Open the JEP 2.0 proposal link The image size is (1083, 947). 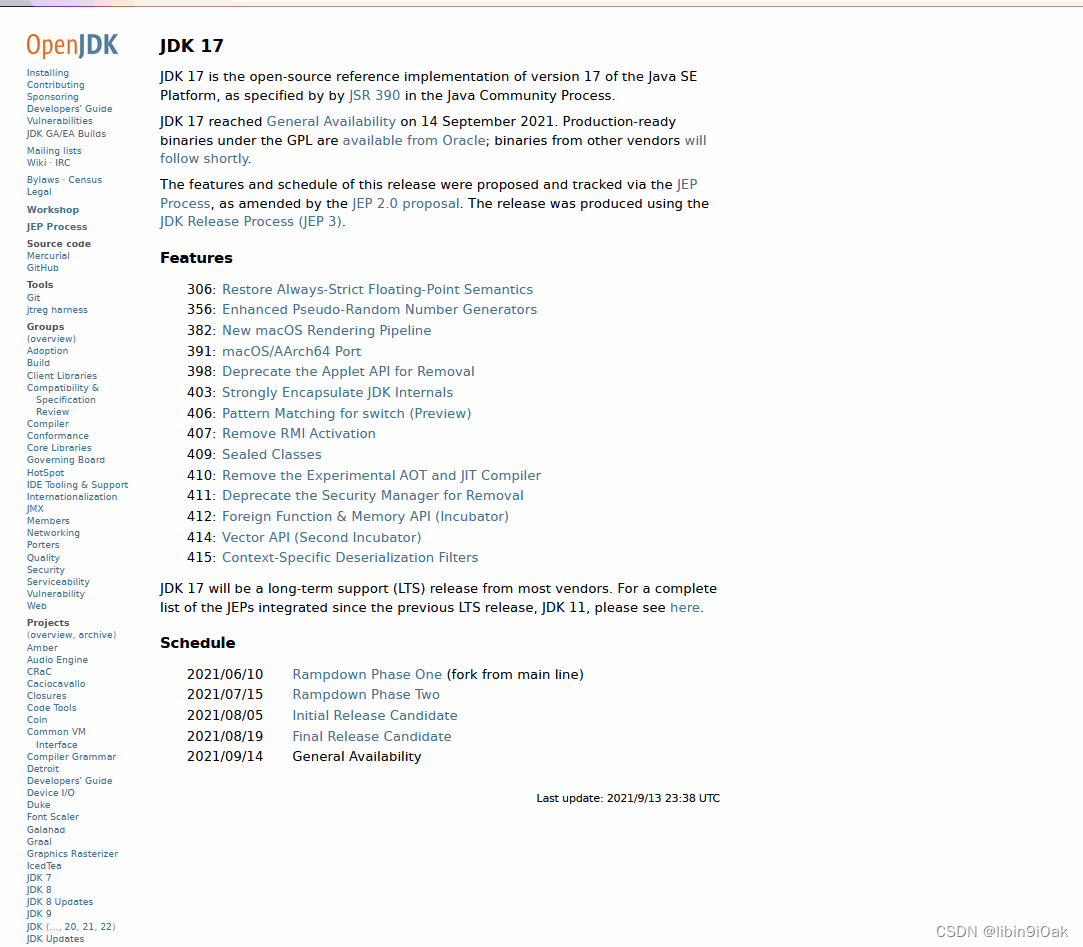(405, 203)
